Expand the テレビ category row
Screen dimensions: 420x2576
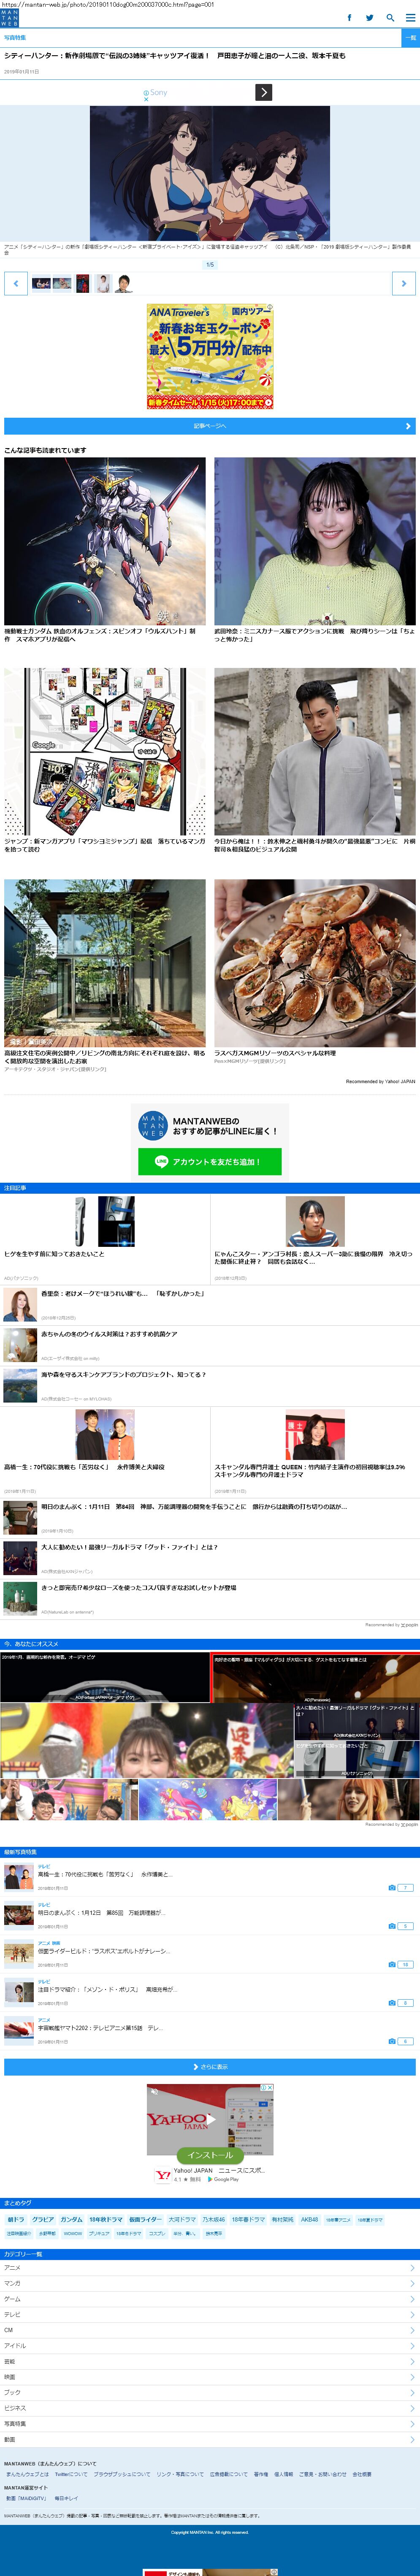[210, 2315]
